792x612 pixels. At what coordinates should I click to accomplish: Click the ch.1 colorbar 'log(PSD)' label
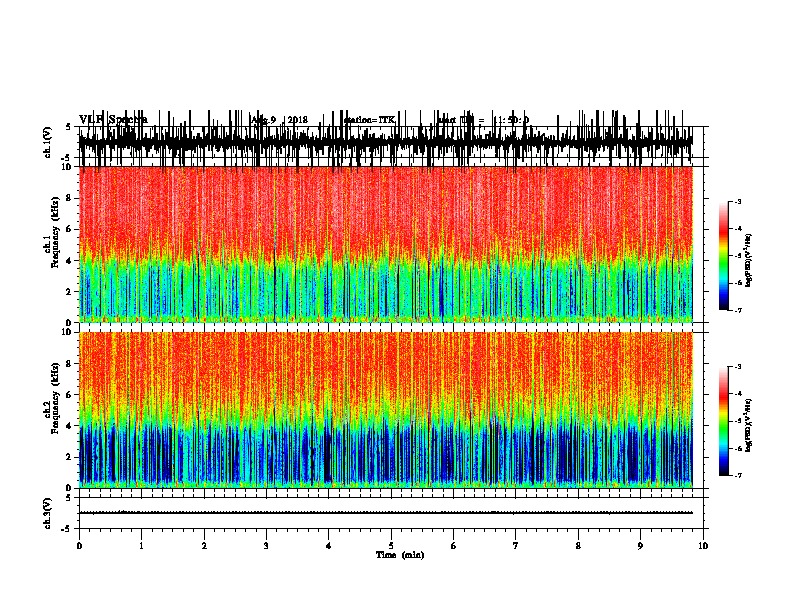749,260
